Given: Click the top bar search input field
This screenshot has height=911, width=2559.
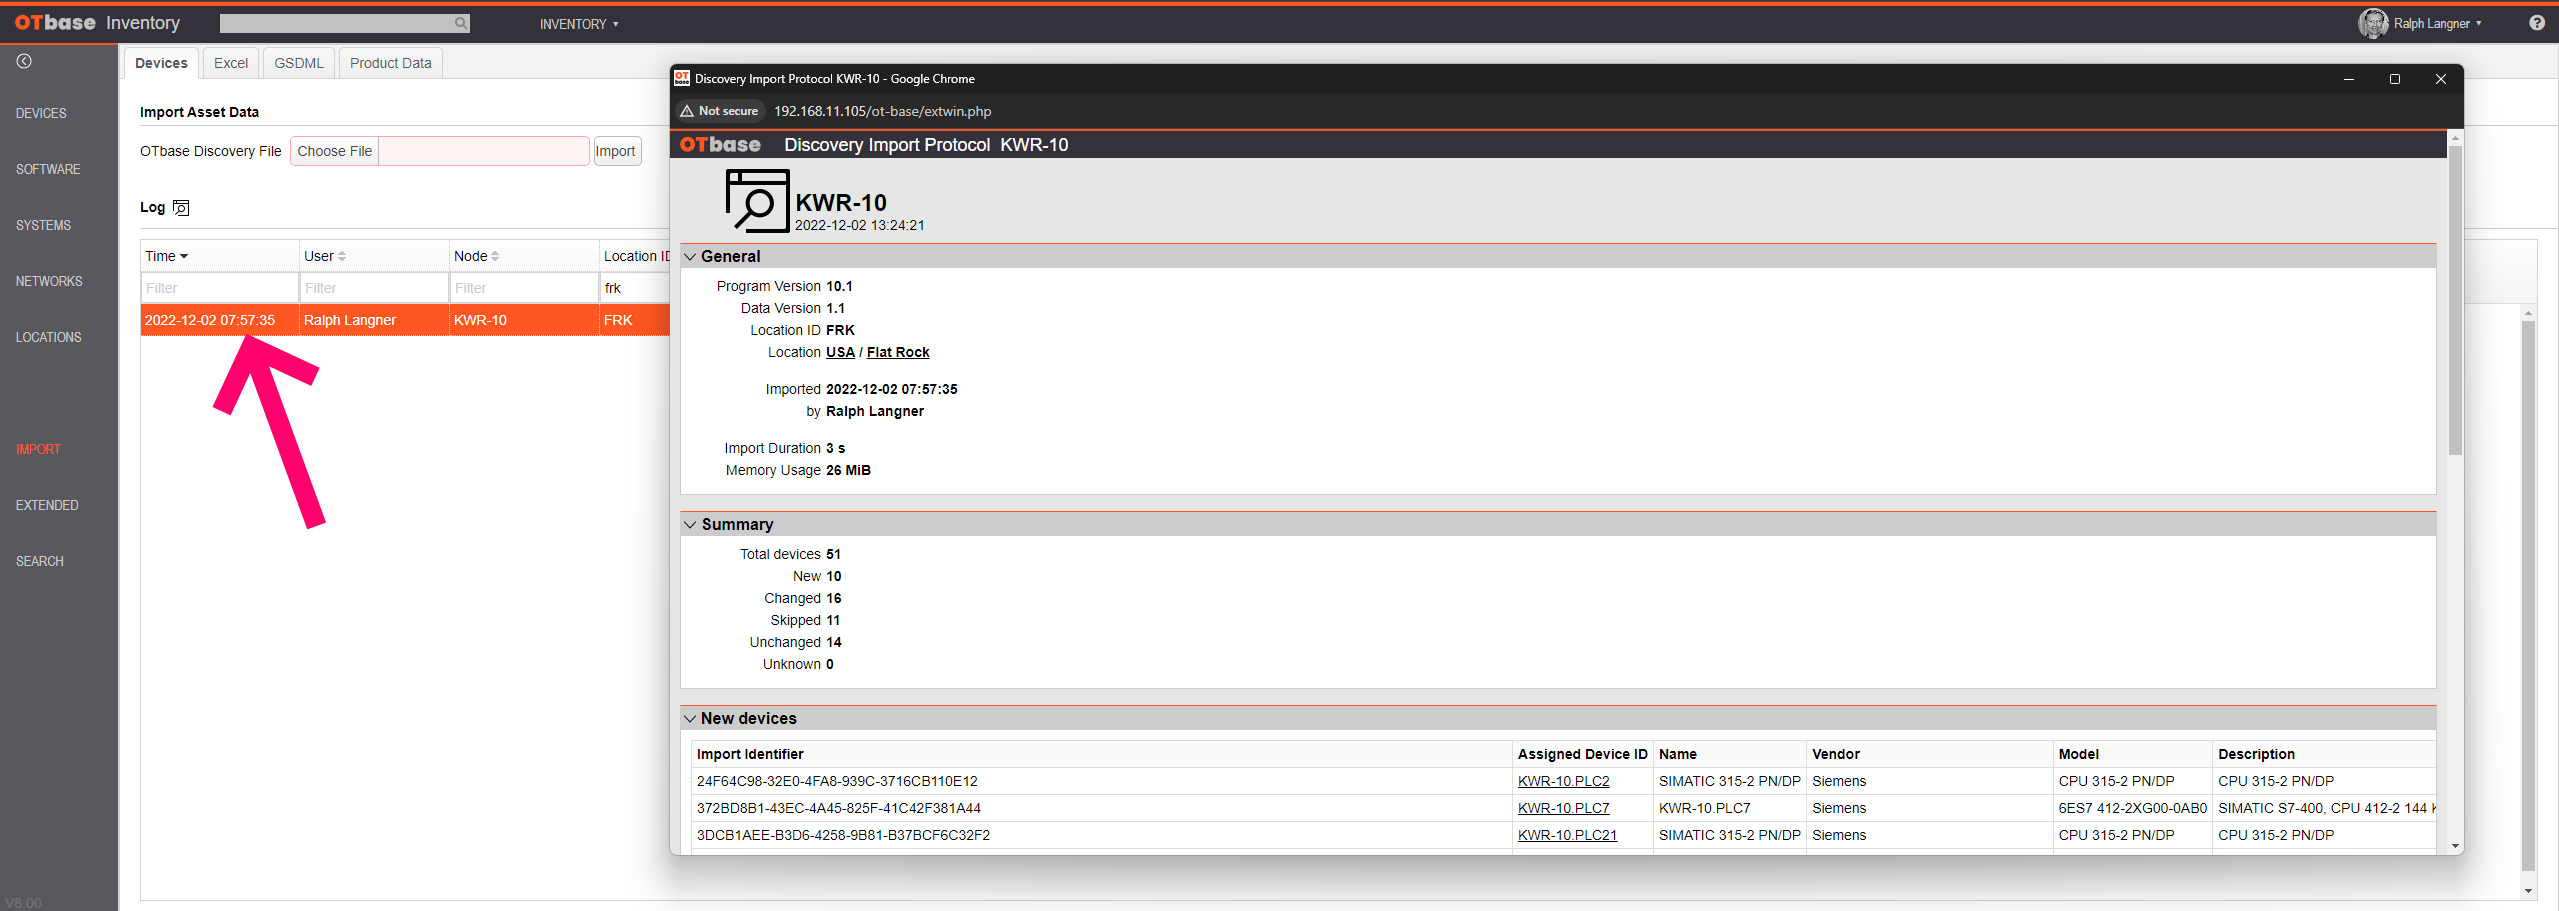Looking at the screenshot, I should coord(336,23).
